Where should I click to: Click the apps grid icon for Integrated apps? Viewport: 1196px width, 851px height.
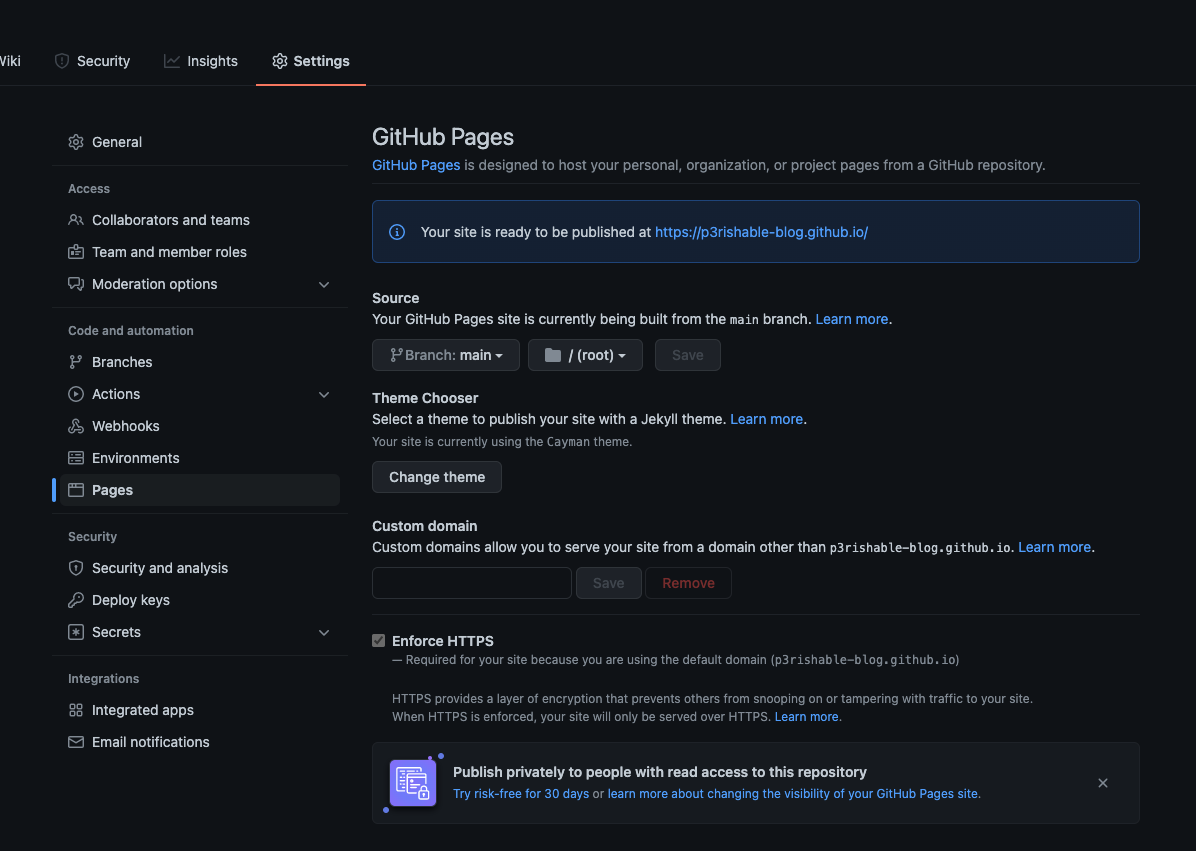click(76, 710)
